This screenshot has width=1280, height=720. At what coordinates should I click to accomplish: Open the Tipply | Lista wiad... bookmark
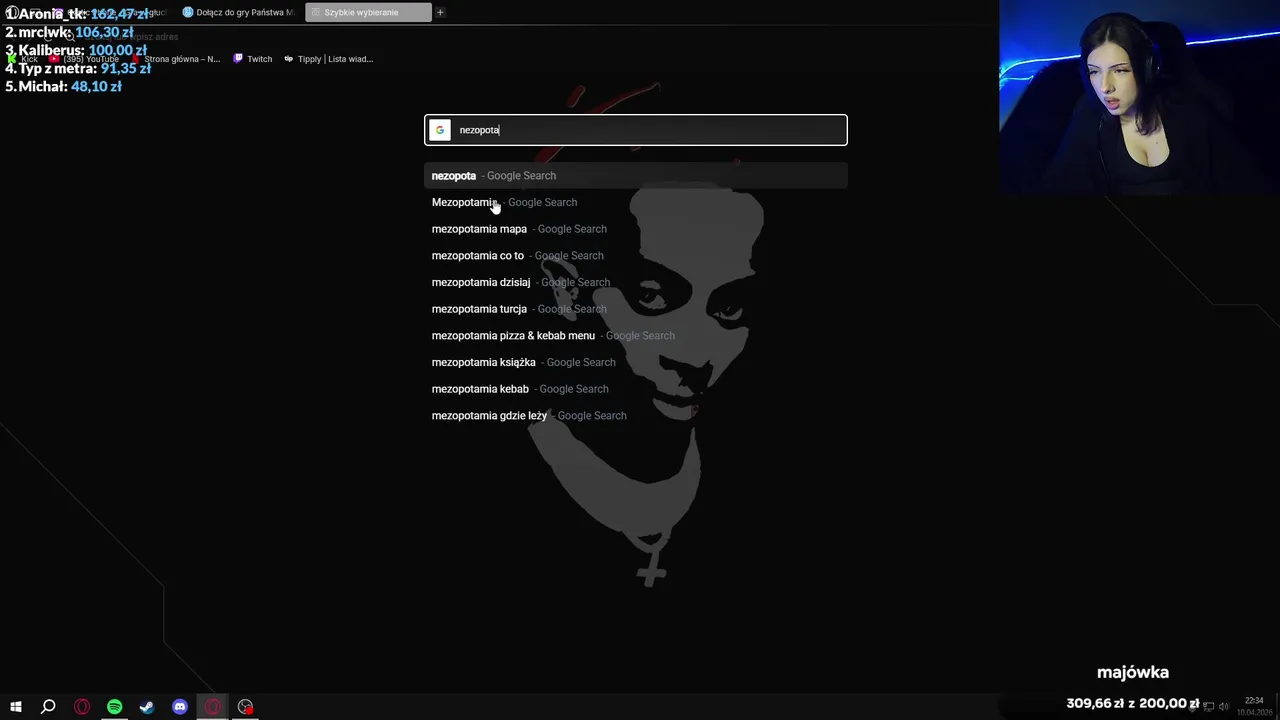click(328, 59)
